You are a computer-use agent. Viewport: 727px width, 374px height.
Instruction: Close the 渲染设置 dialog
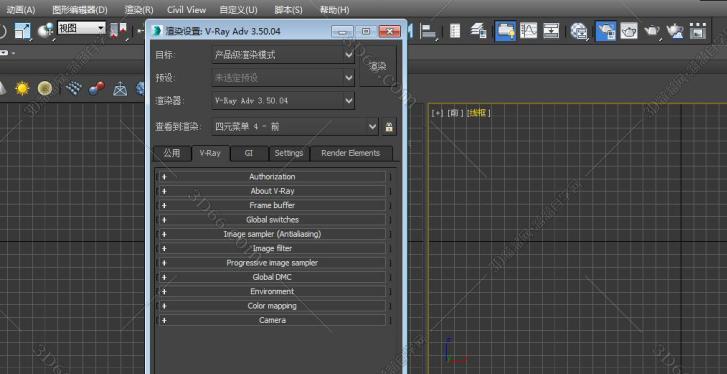coord(389,32)
